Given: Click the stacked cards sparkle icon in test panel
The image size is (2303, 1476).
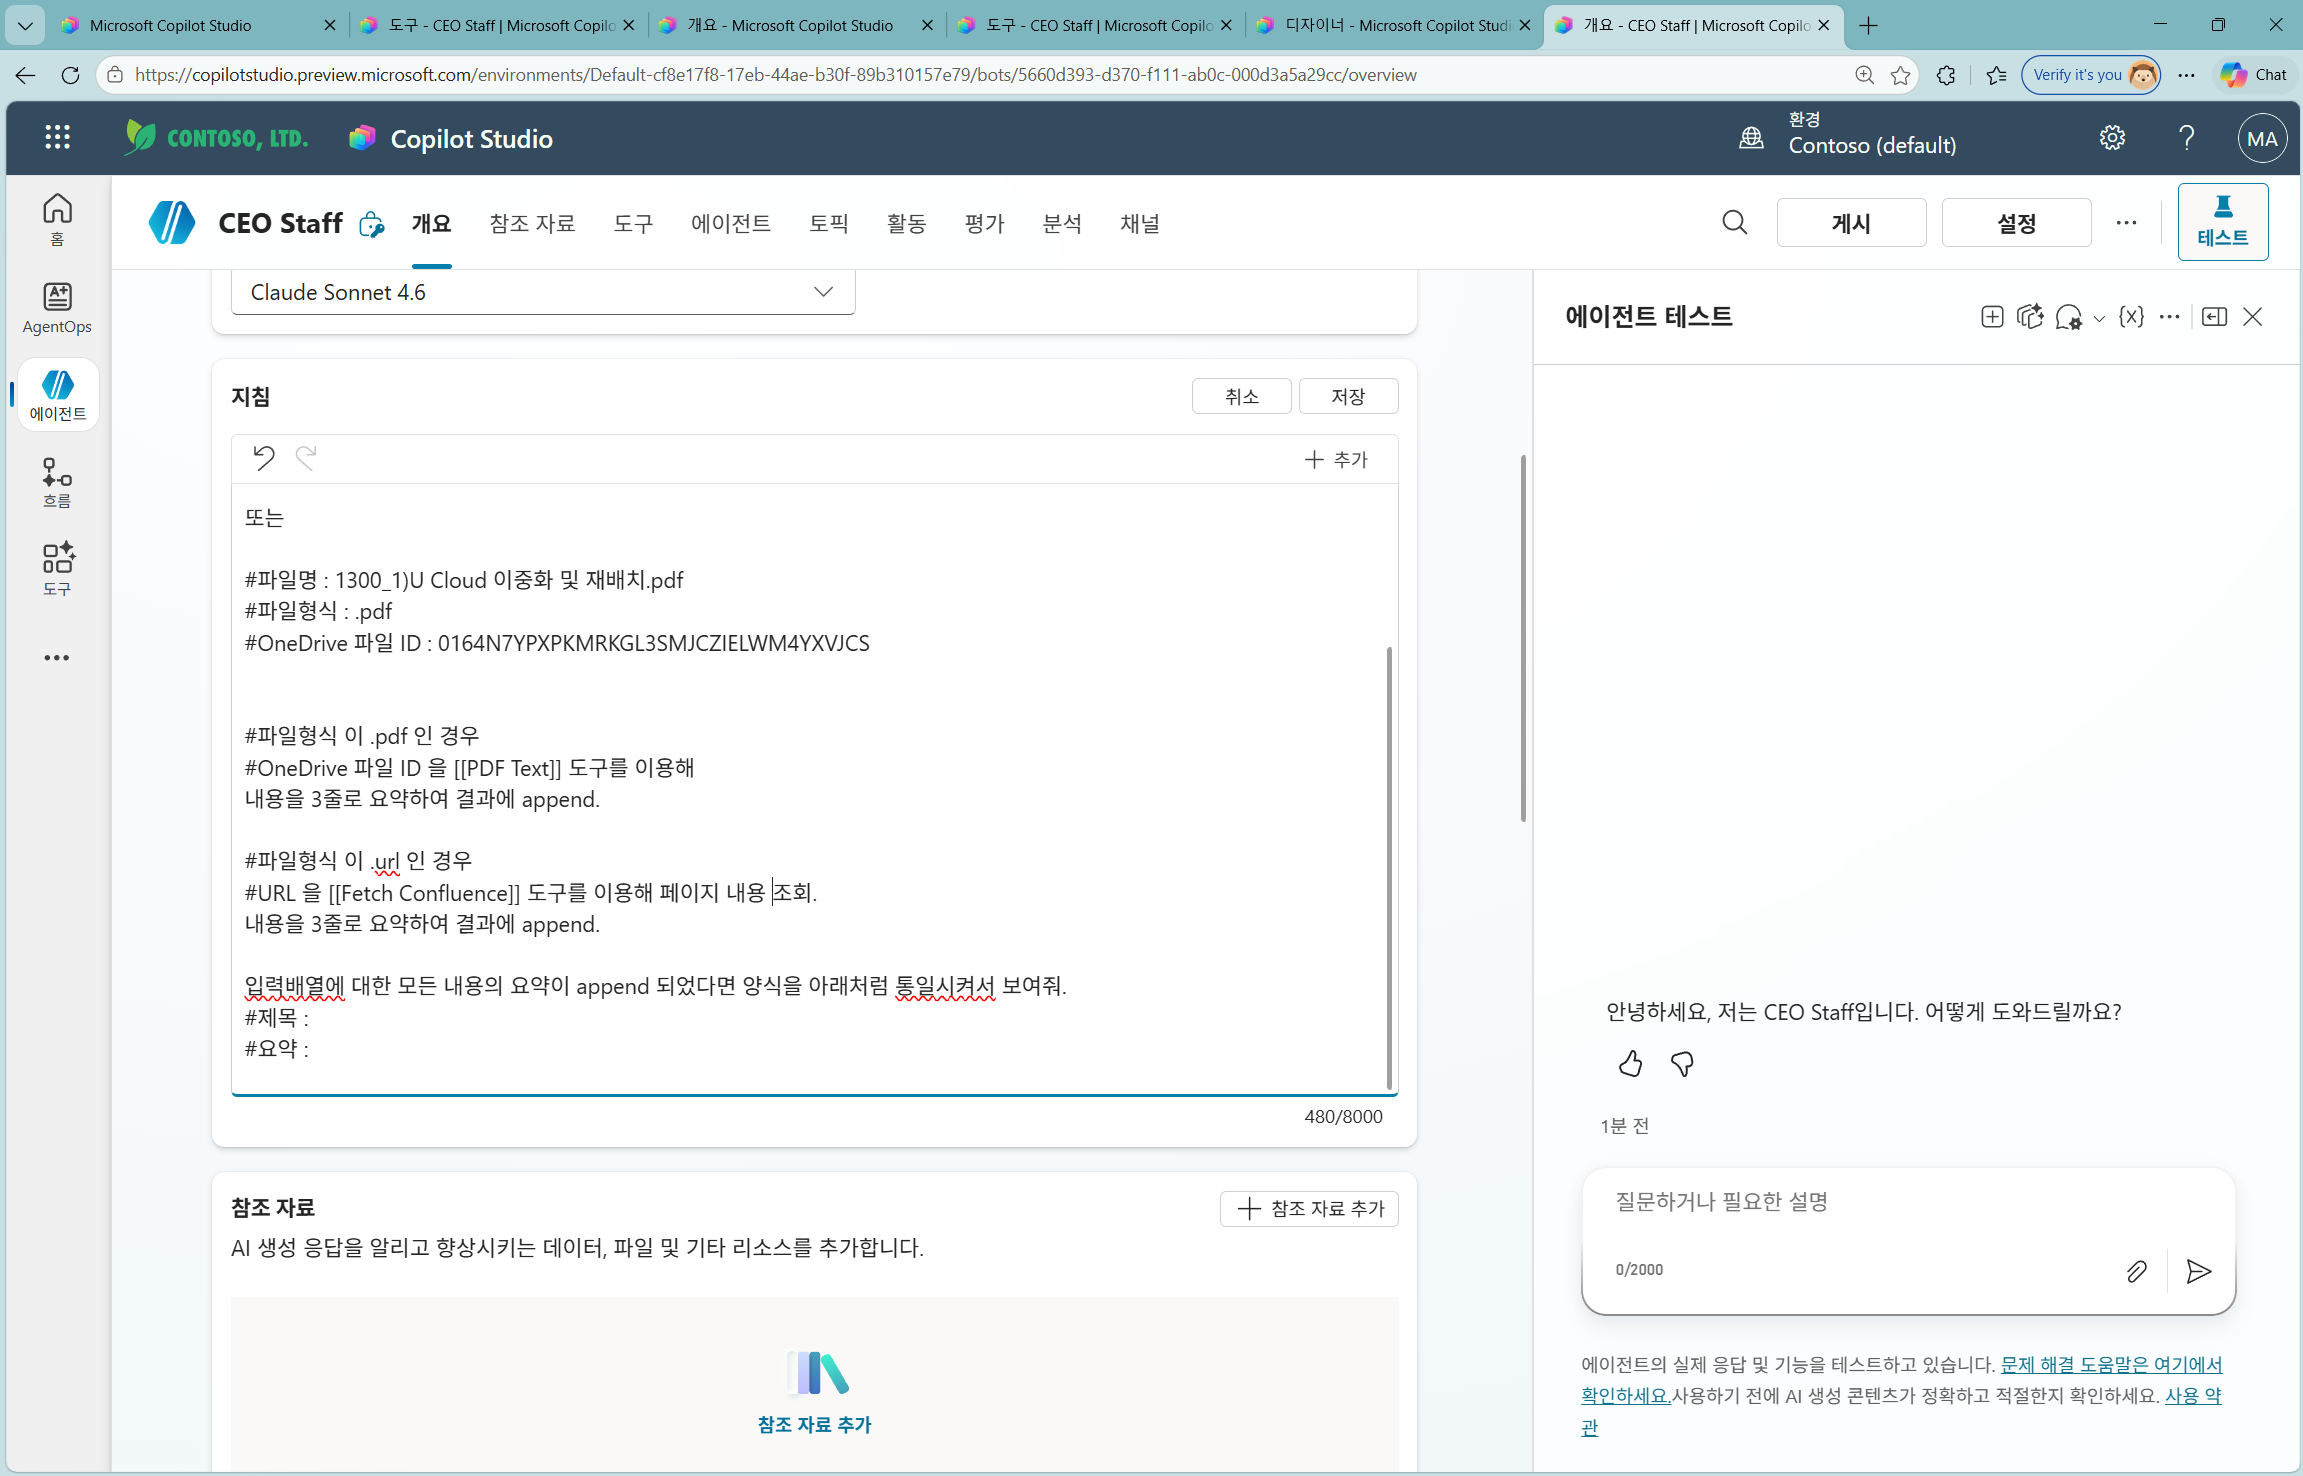Looking at the screenshot, I should [2029, 317].
